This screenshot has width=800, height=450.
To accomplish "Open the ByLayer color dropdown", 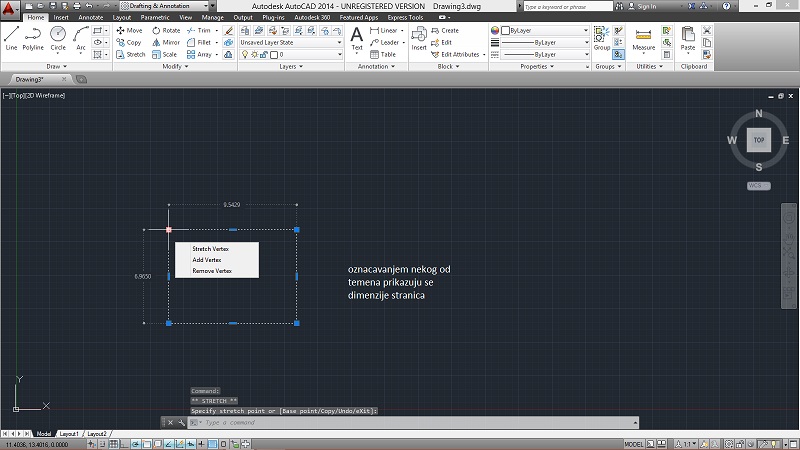I will click(x=546, y=30).
